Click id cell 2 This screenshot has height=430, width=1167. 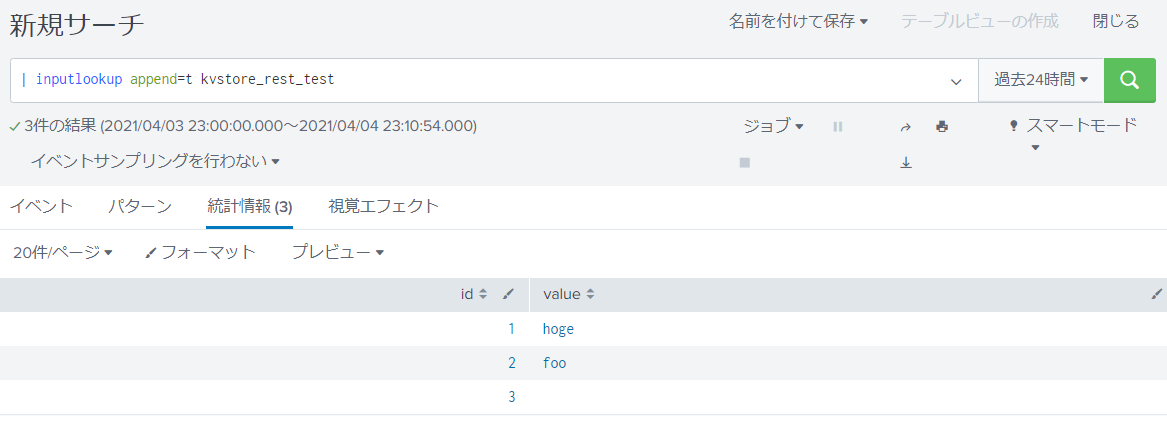click(x=511, y=363)
